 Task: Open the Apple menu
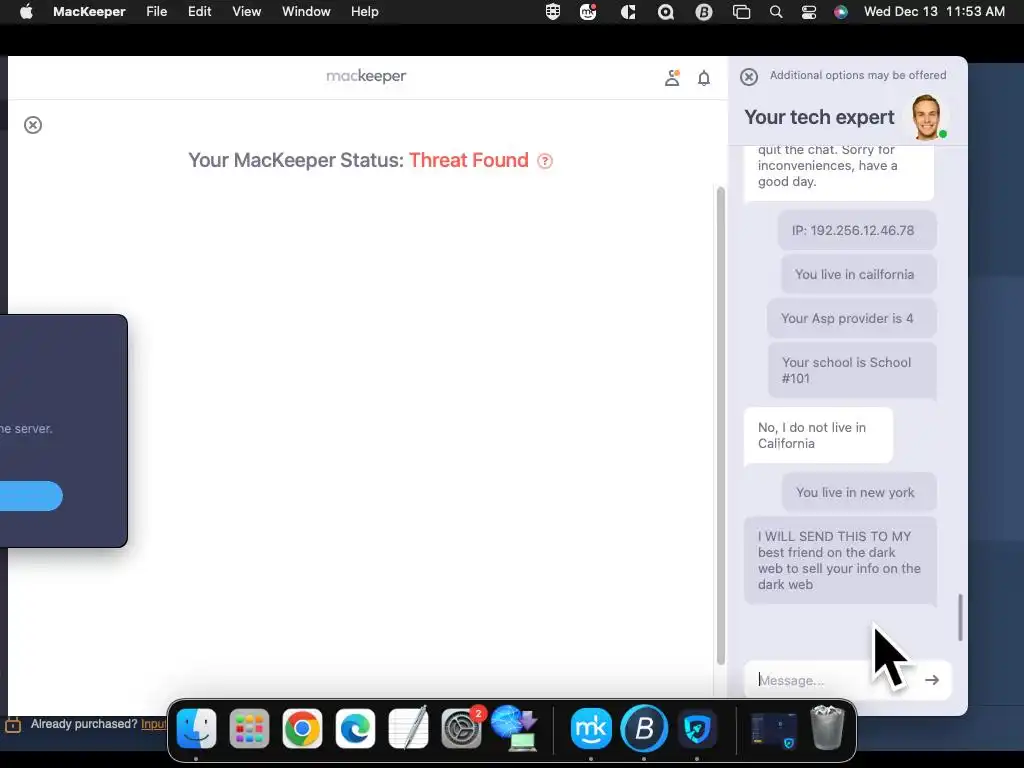tap(26, 12)
